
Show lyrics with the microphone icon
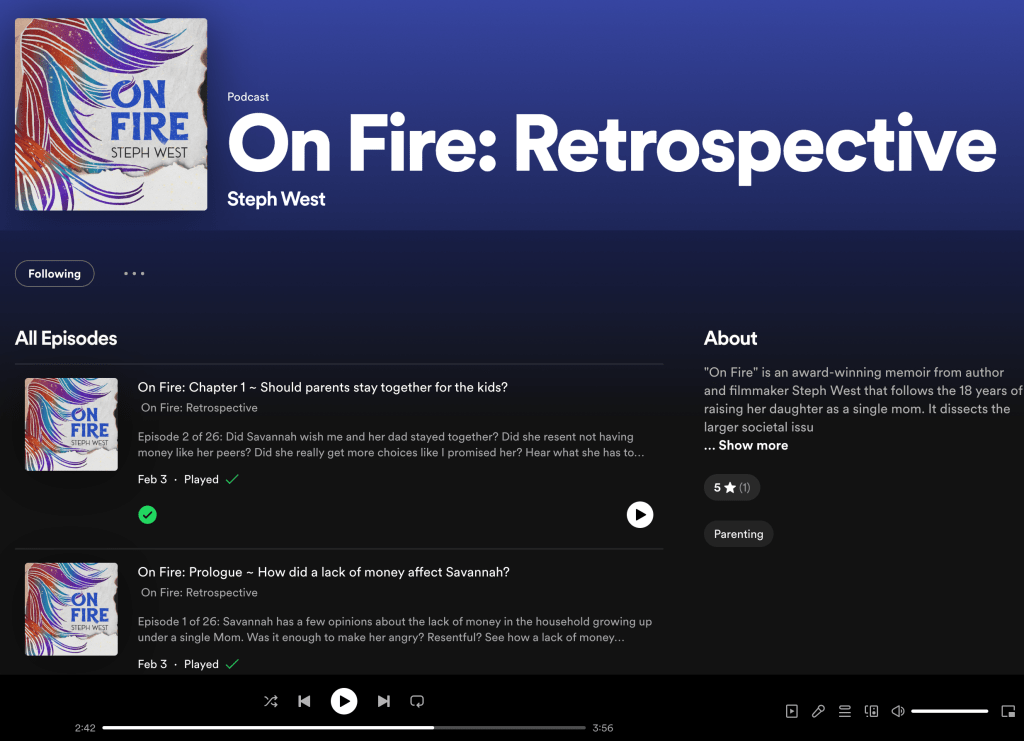818,711
